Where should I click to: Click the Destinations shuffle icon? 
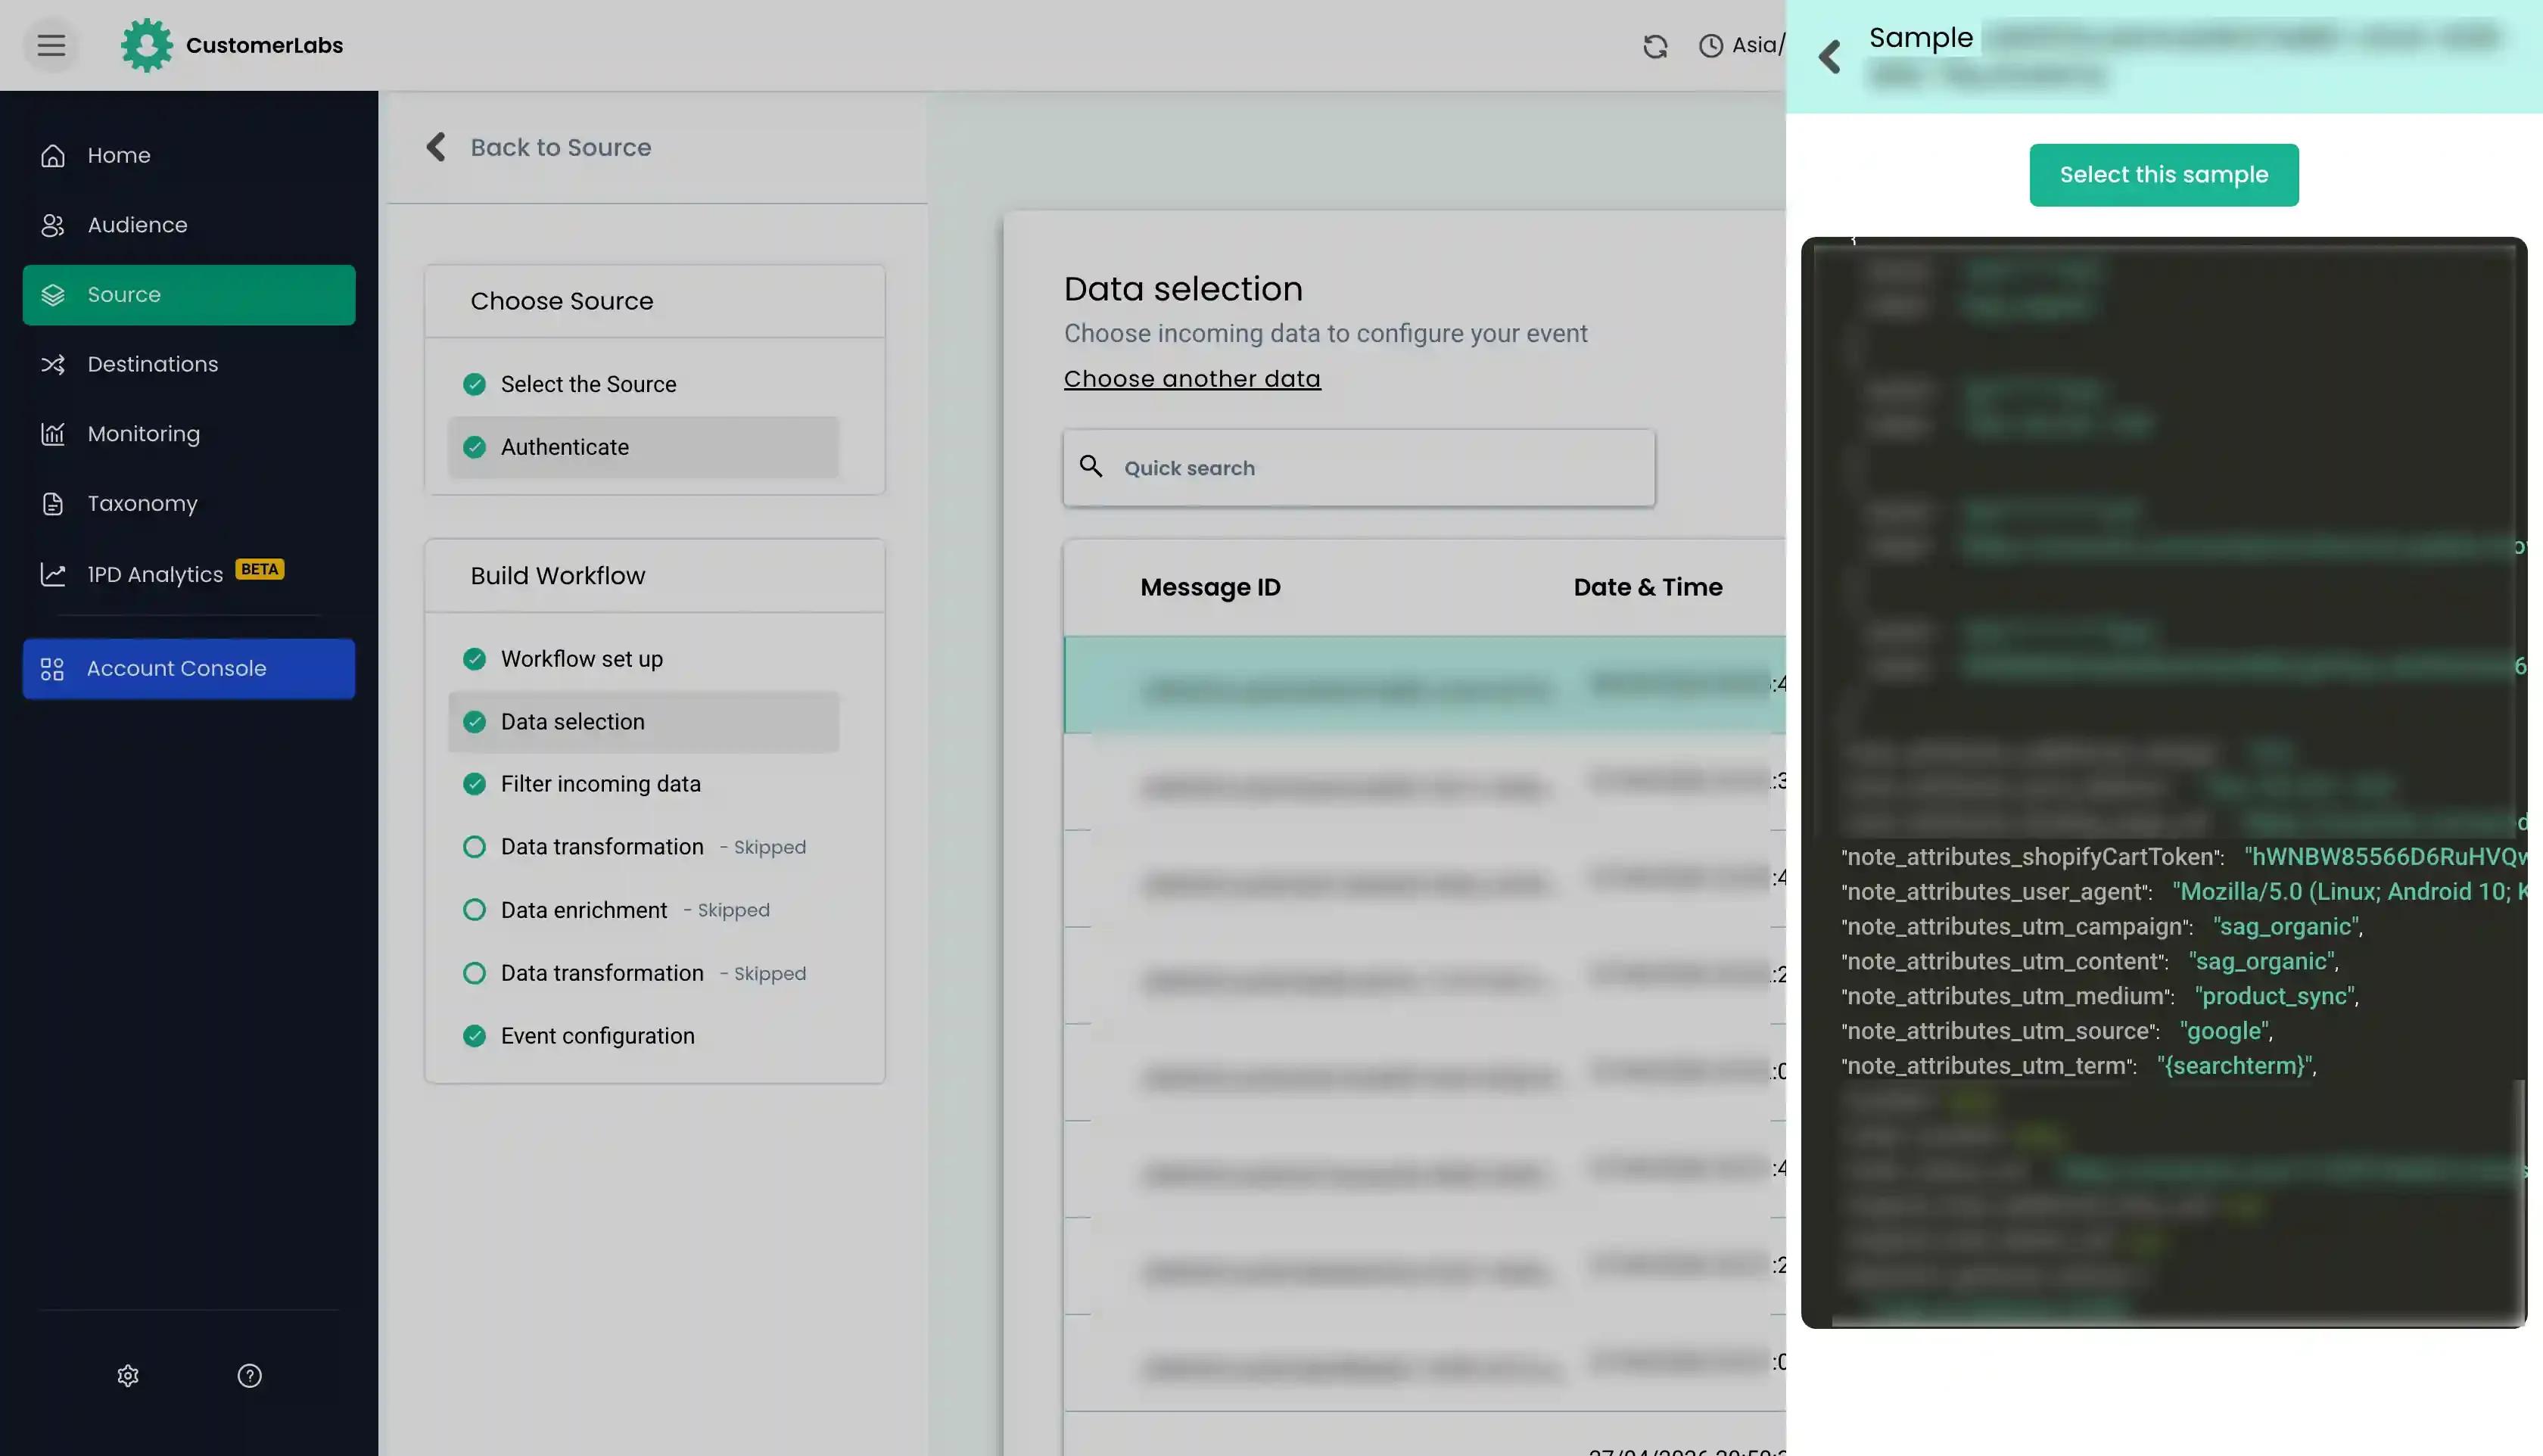tap(53, 365)
